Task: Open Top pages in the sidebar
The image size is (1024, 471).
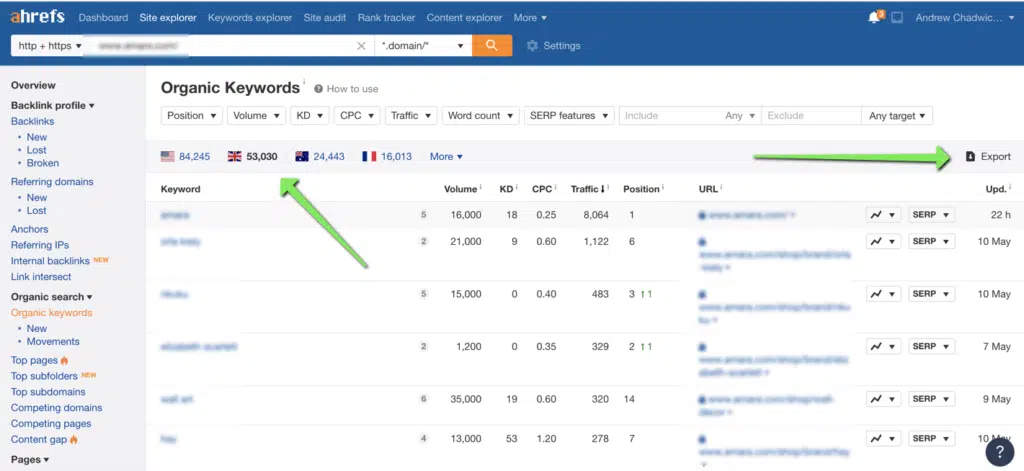Action: (35, 360)
